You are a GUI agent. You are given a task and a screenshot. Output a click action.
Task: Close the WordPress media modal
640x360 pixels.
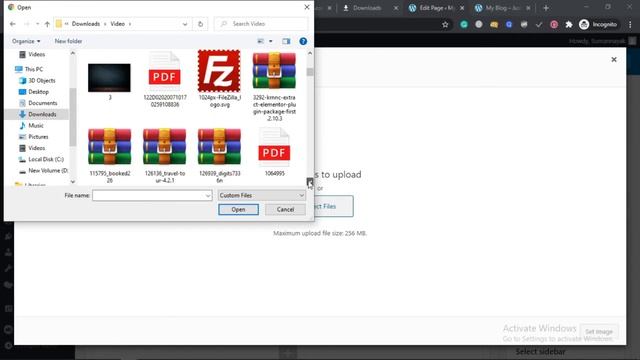[x=614, y=60]
